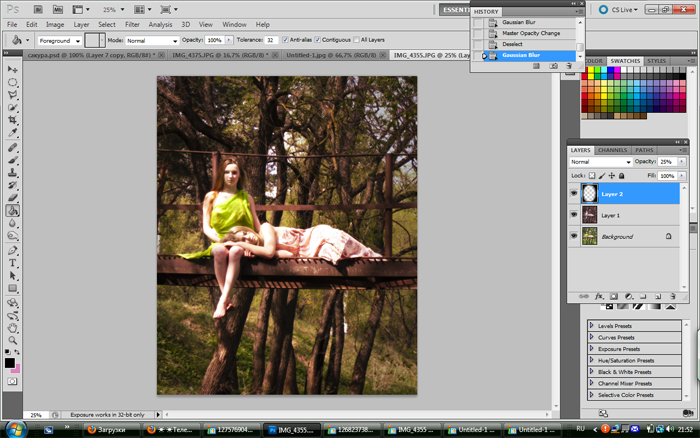
Task: Select the Clone Stamp tool
Action: pyautogui.click(x=12, y=172)
